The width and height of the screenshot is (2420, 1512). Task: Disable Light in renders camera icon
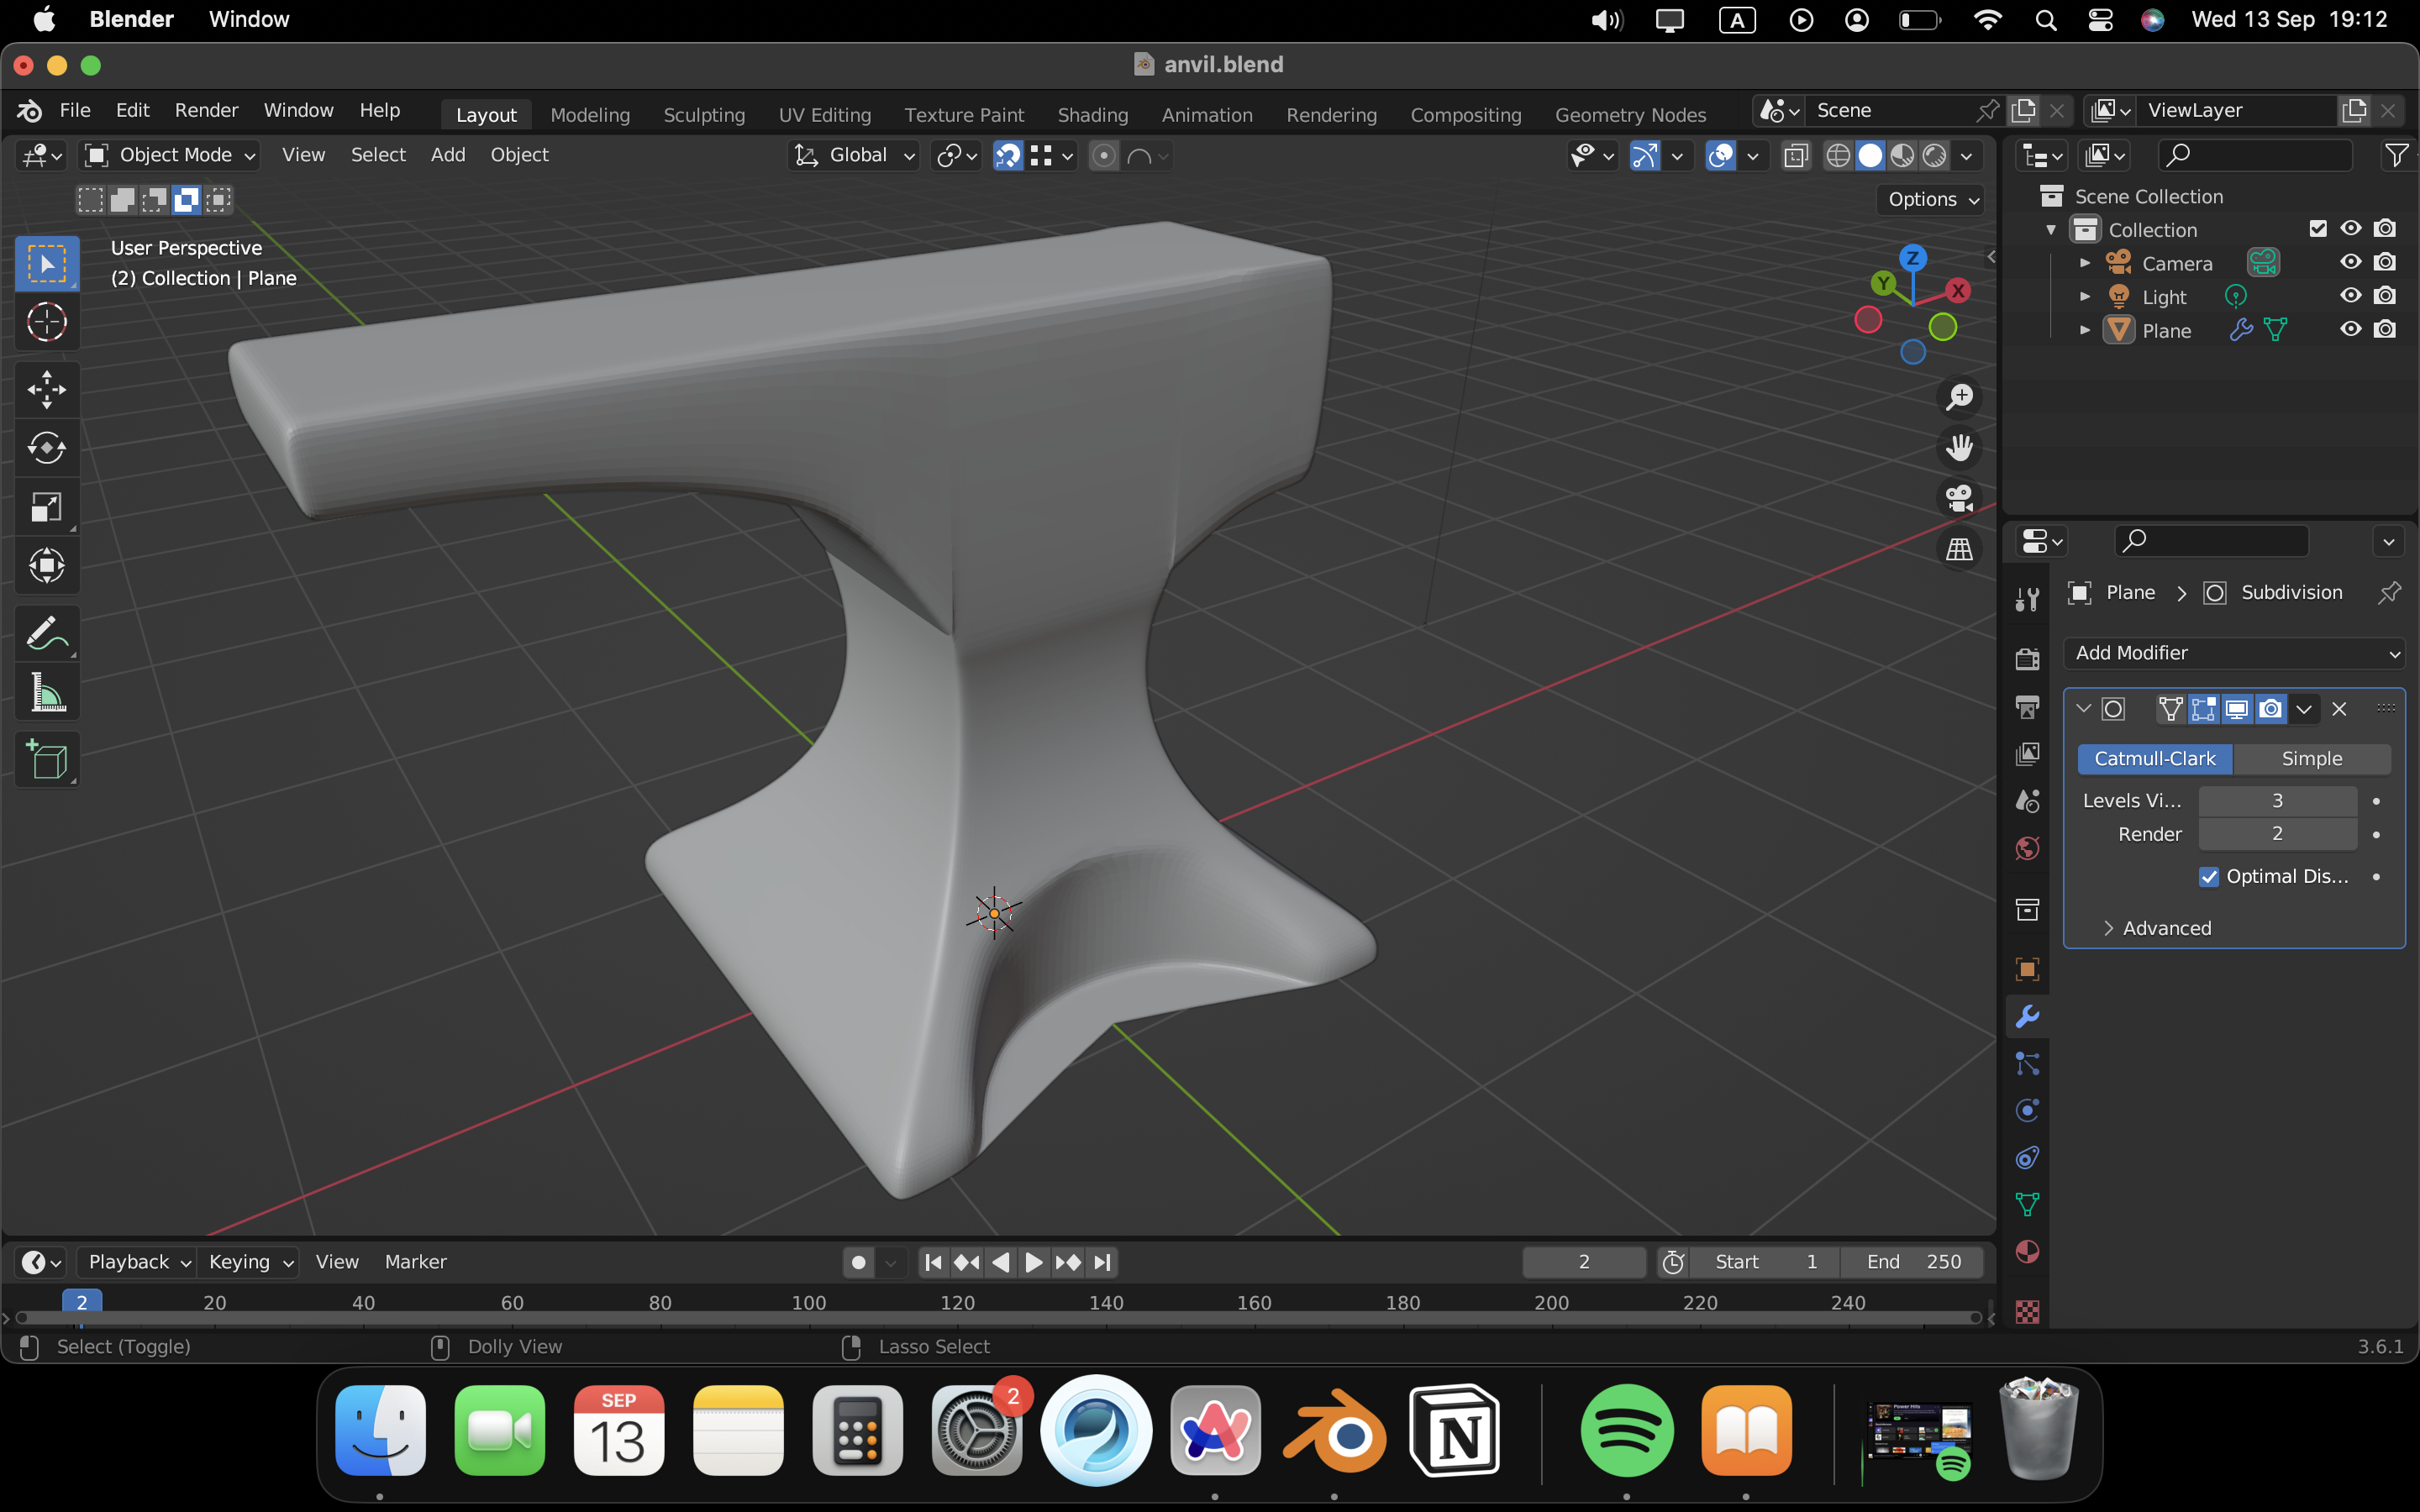[x=2385, y=296]
